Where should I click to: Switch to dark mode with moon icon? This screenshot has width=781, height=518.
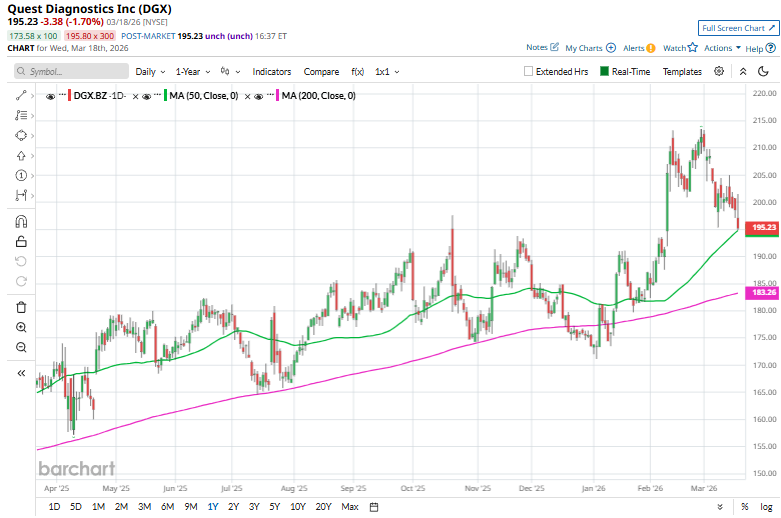(x=763, y=72)
